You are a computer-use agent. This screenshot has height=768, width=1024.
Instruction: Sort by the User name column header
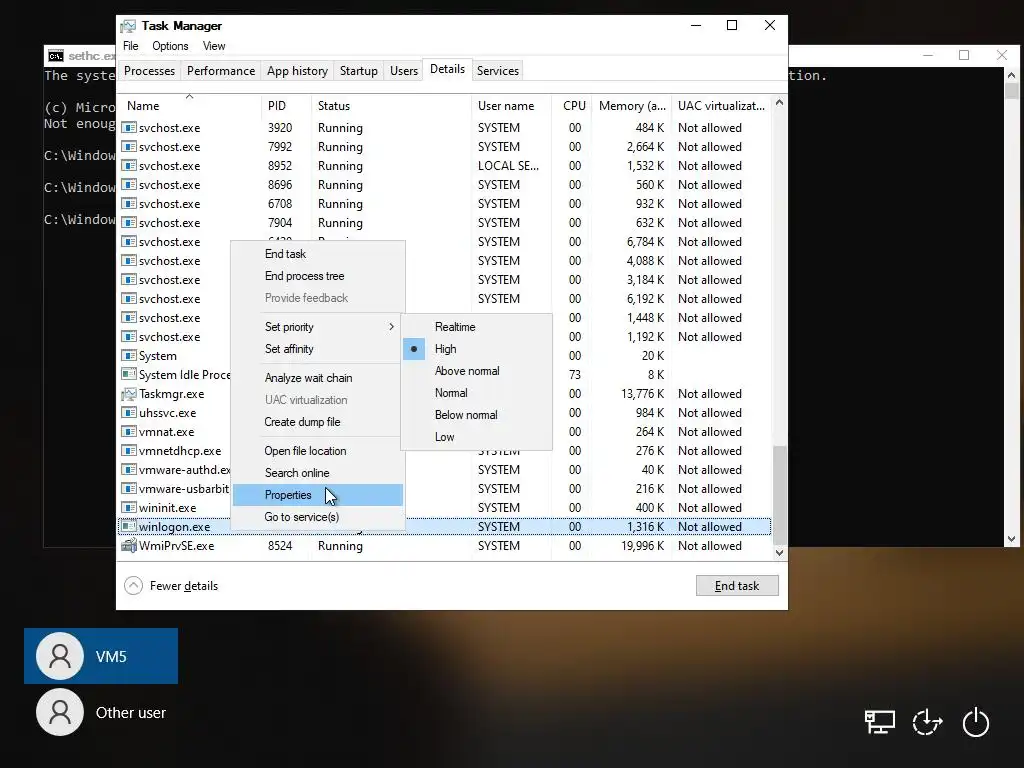pyautogui.click(x=511, y=106)
